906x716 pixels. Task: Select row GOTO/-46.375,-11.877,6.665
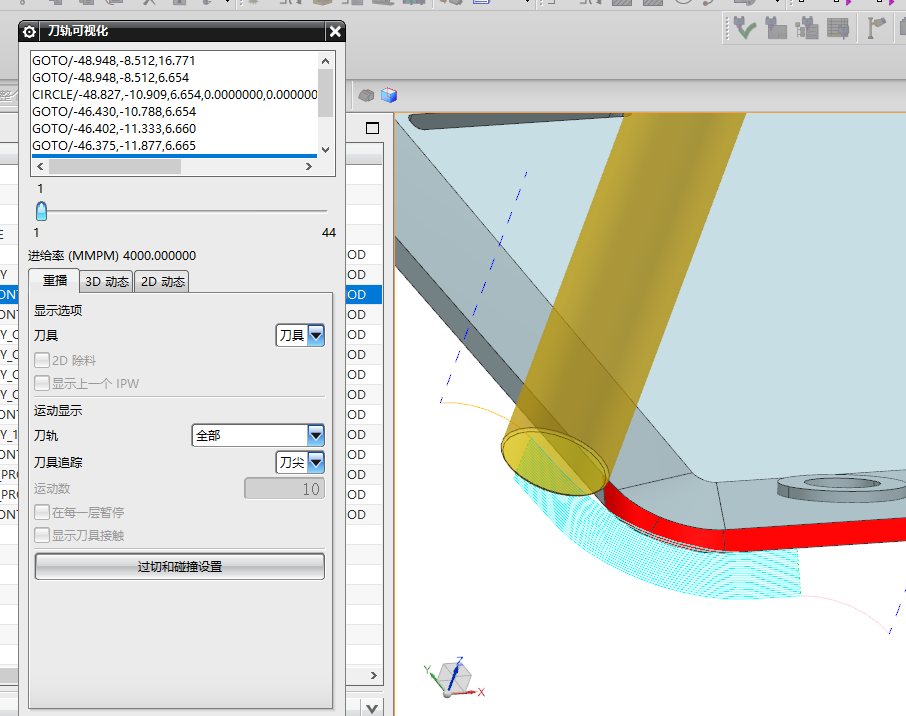[x=174, y=146]
